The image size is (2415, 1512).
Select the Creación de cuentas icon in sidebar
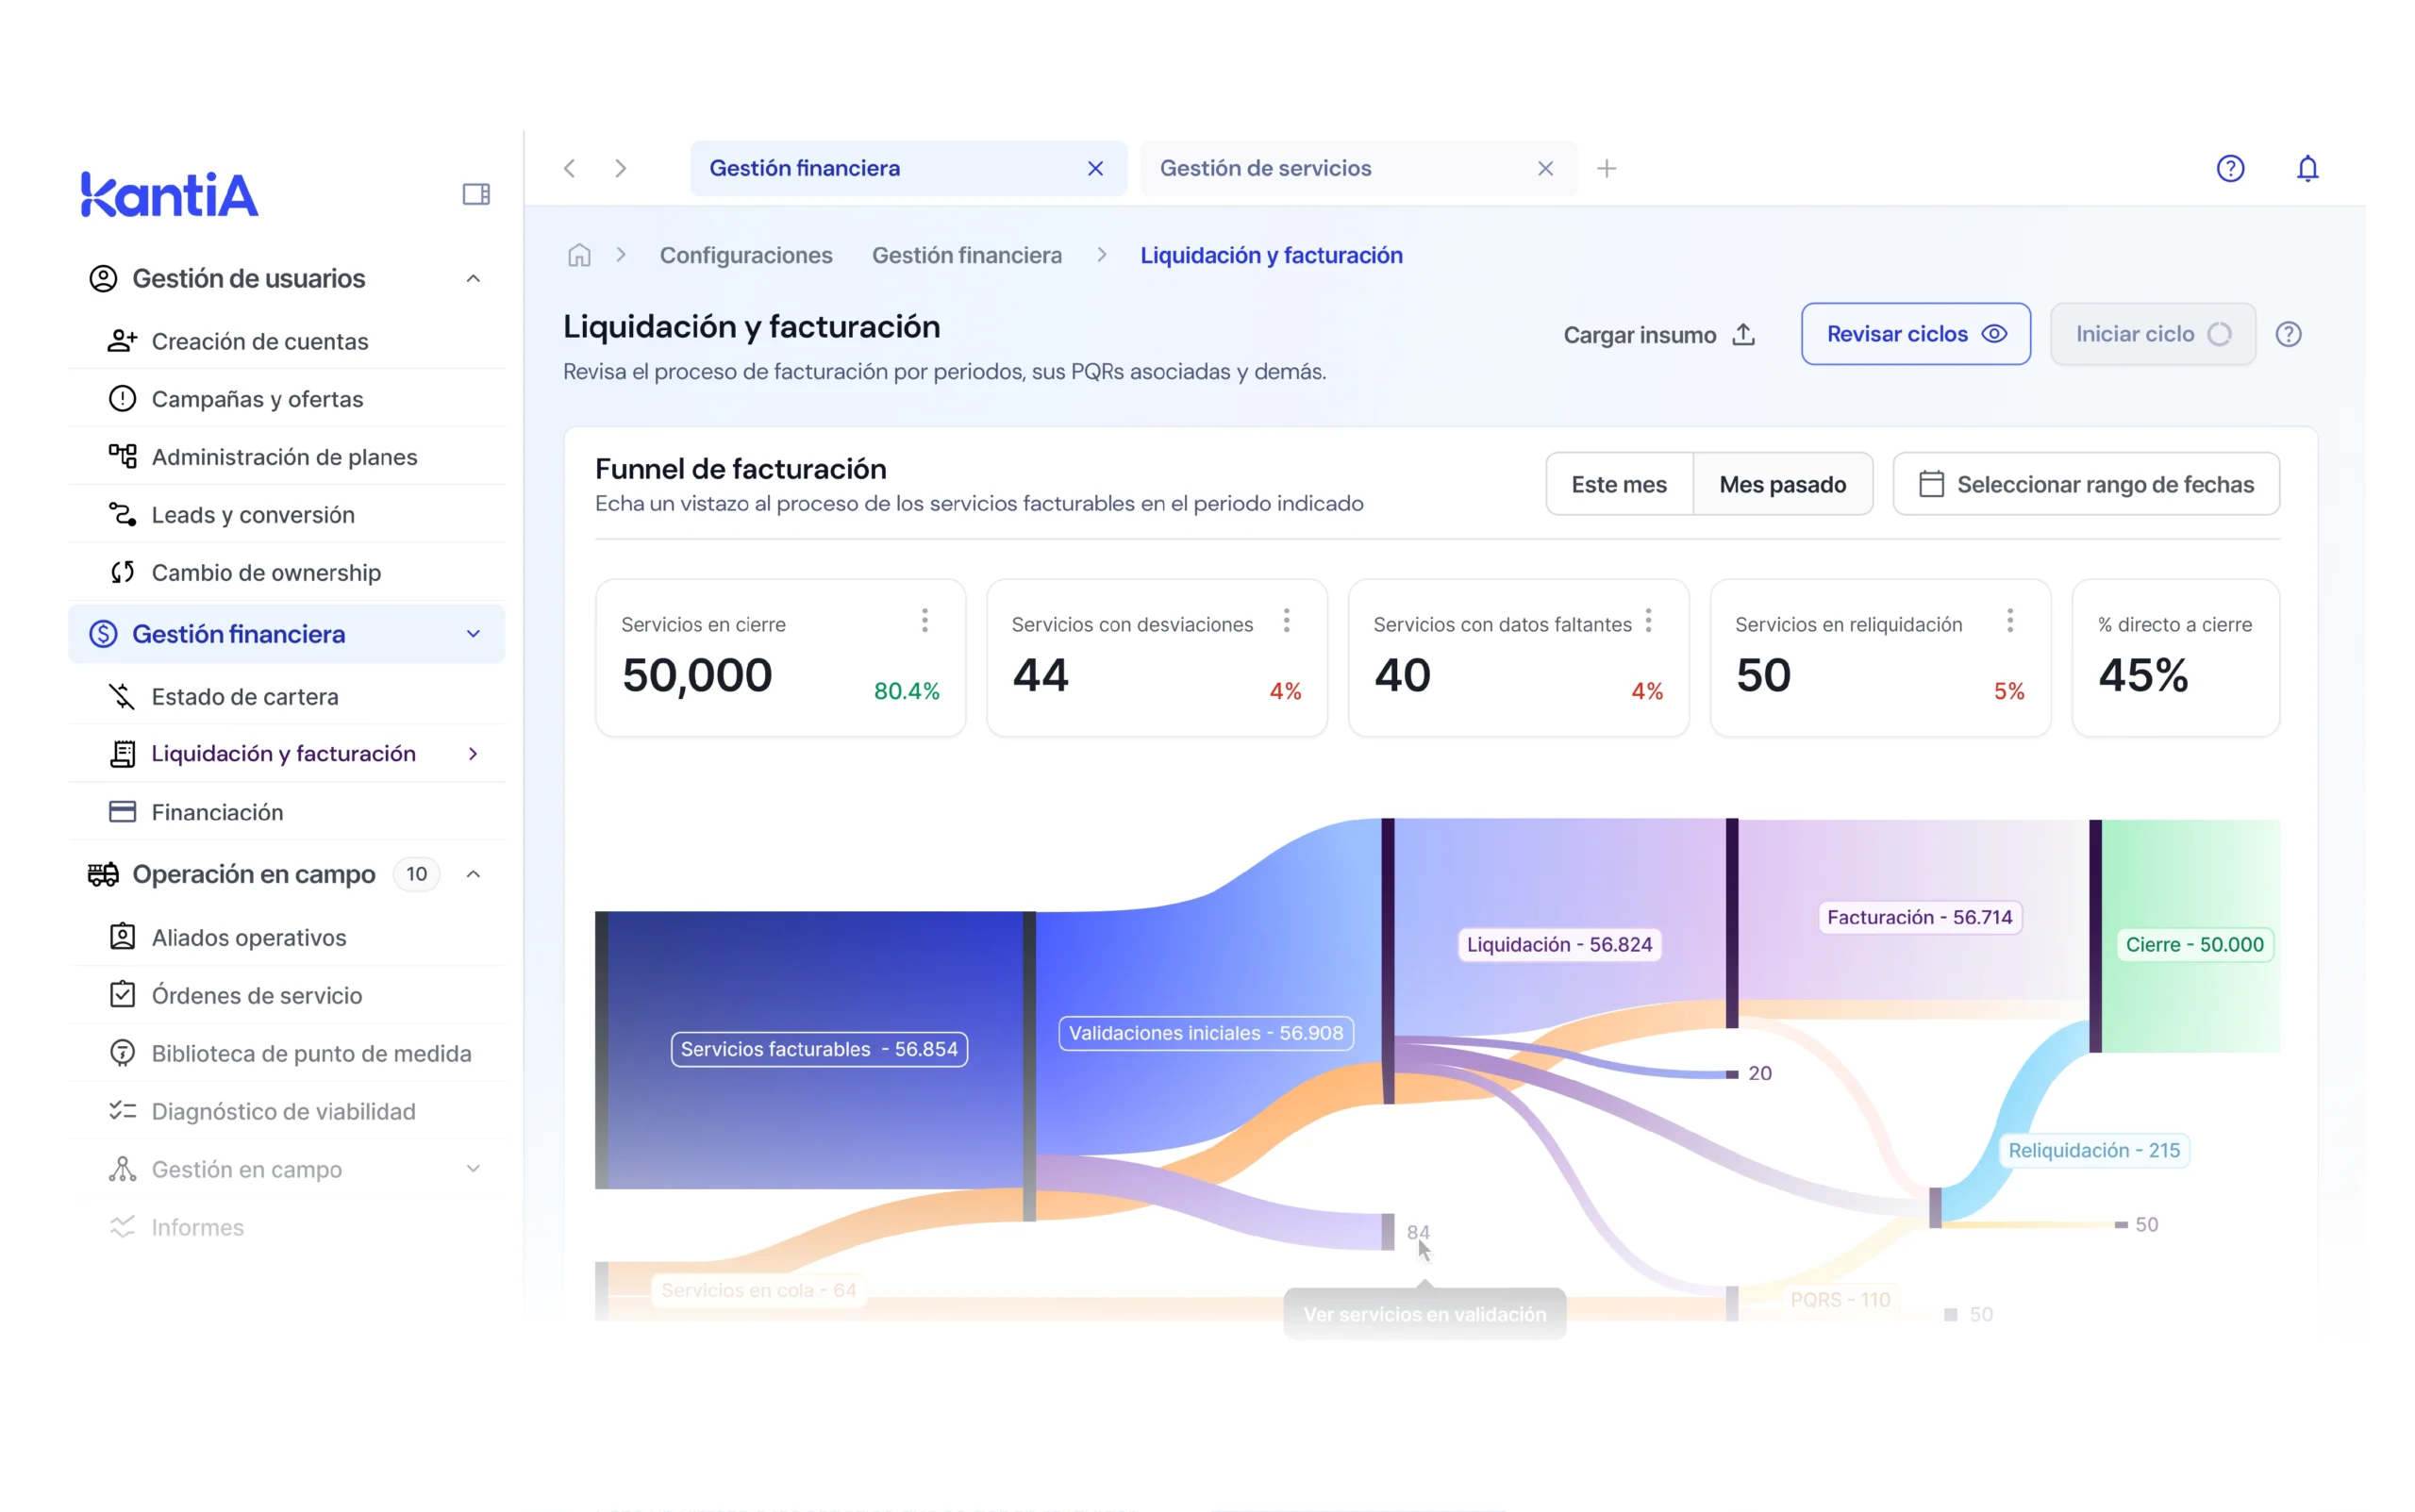pos(123,341)
